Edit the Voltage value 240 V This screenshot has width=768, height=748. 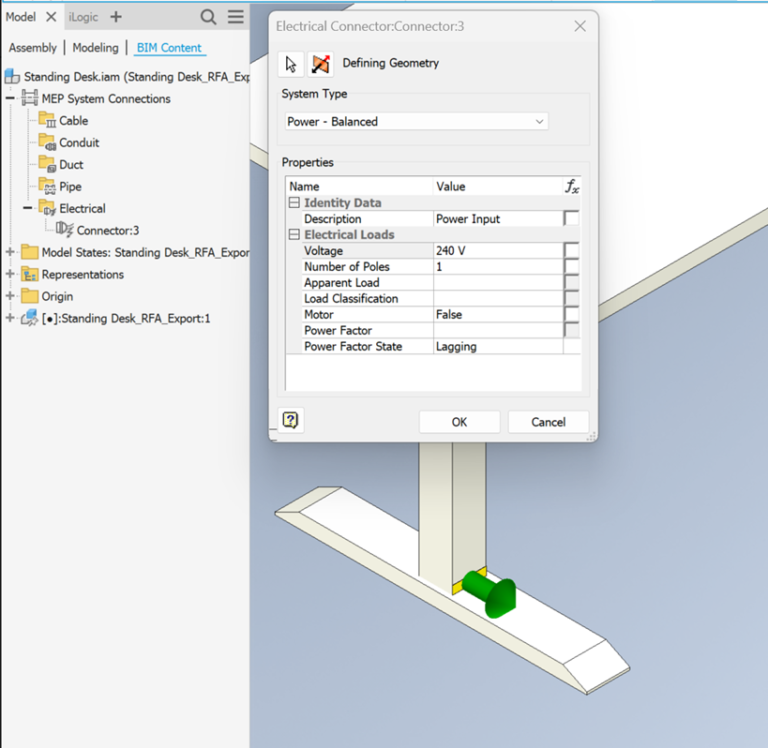click(x=498, y=251)
